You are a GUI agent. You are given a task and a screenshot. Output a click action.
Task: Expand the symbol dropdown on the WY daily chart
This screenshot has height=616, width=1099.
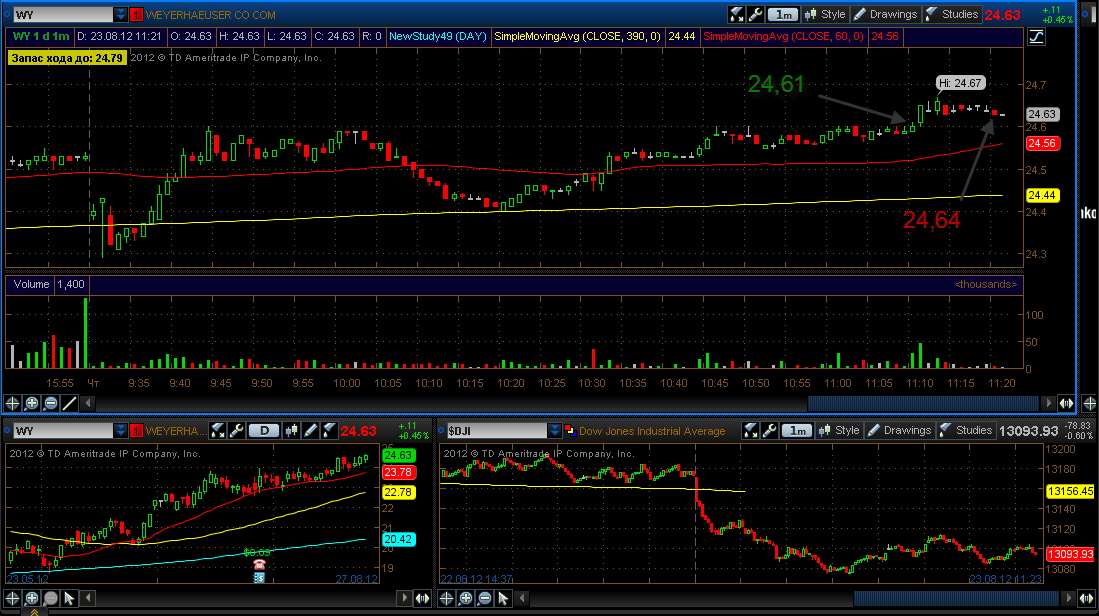[121, 431]
